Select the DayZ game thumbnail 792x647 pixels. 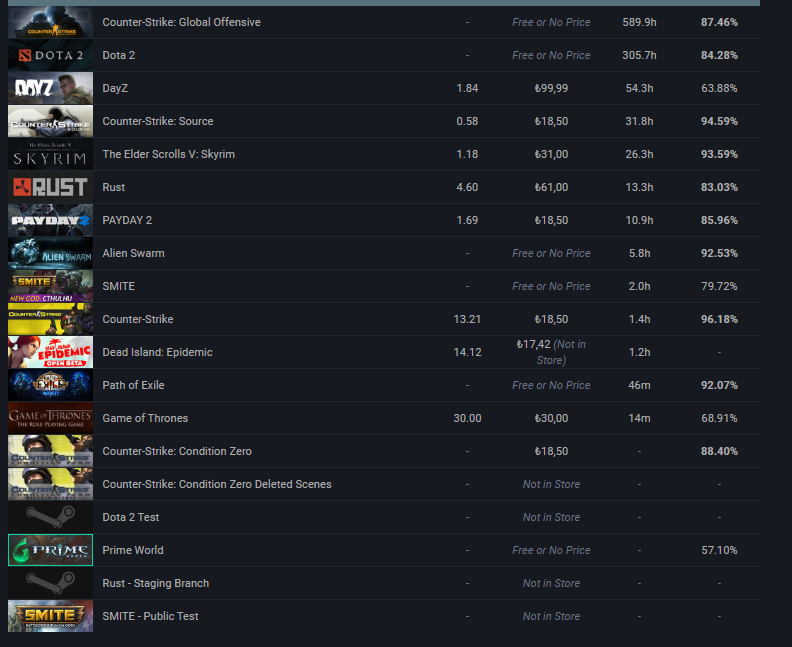51,88
